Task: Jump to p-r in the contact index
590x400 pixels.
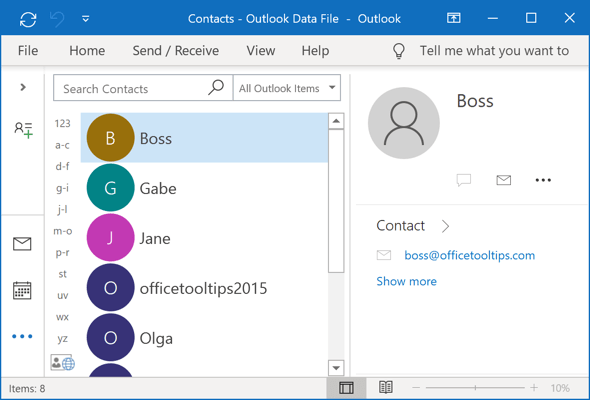Action: pos(62,252)
